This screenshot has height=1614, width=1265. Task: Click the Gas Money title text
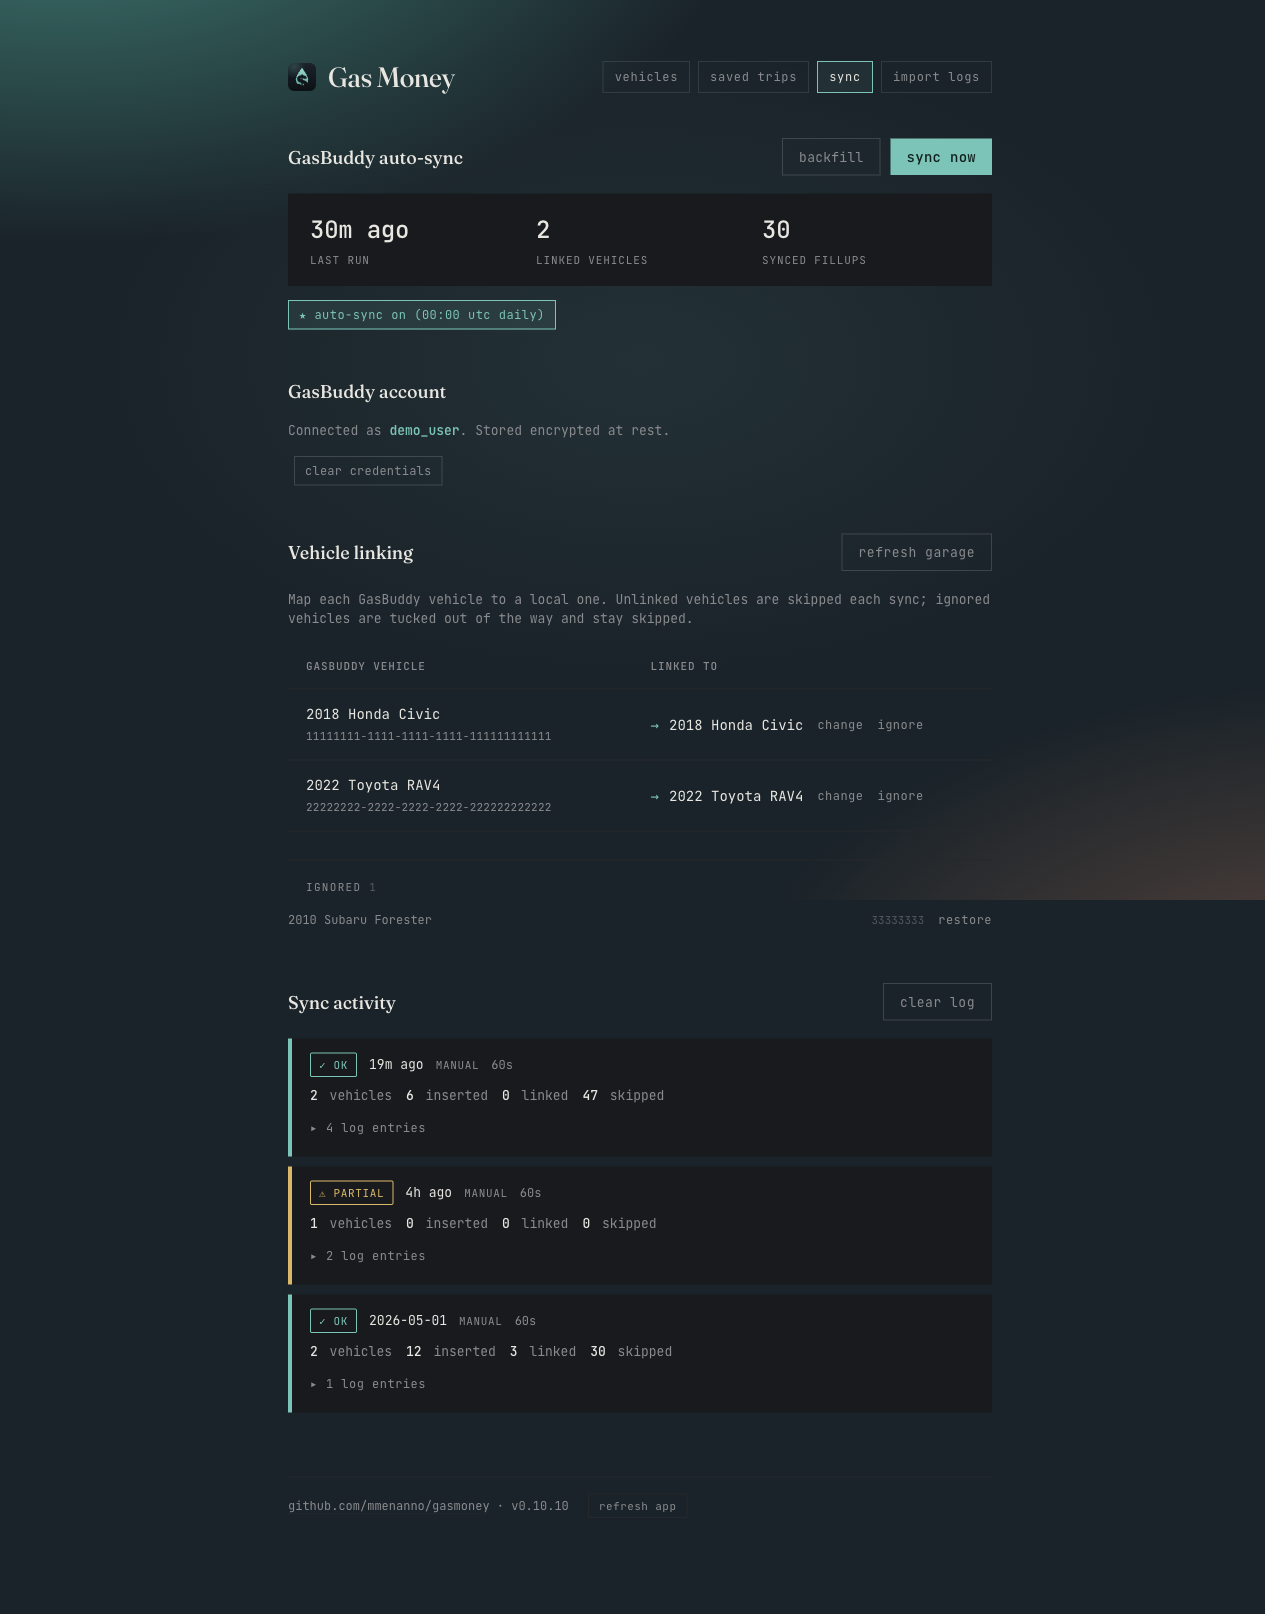[x=391, y=78]
